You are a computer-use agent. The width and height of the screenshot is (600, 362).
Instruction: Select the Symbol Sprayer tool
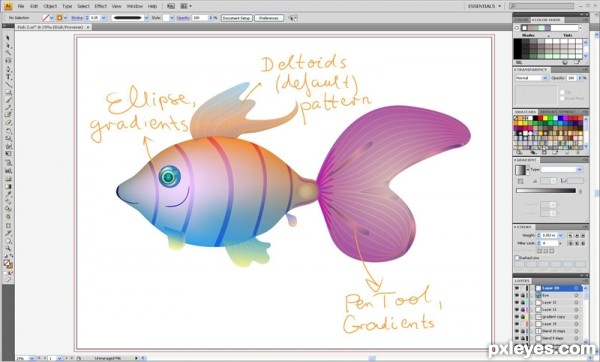(8, 163)
